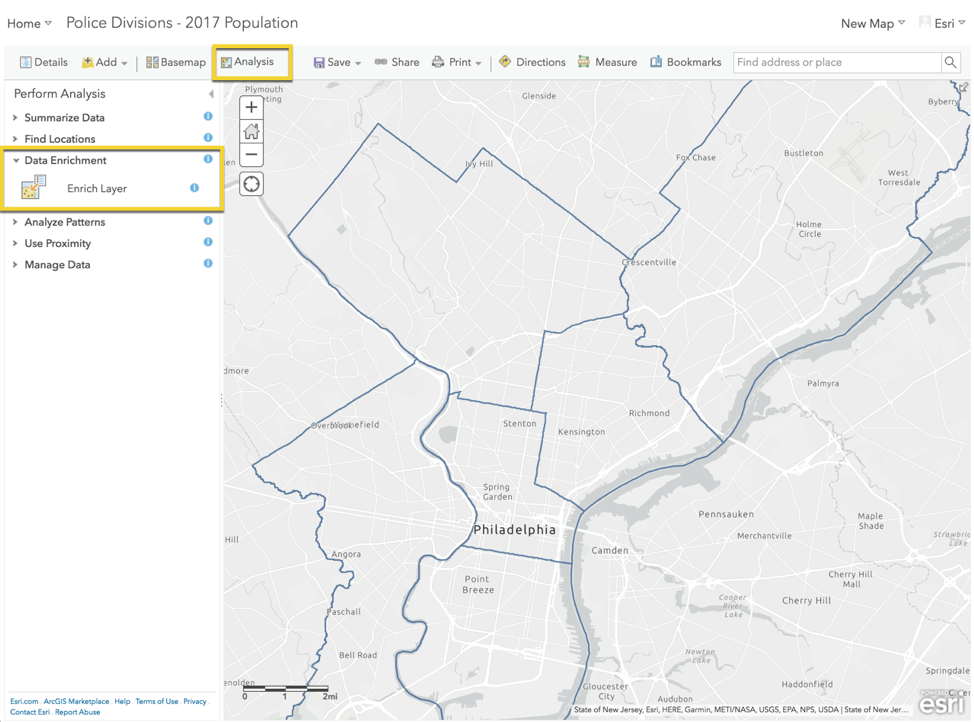Open Bookmarks
The width and height of the screenshot is (974, 722).
686,62
